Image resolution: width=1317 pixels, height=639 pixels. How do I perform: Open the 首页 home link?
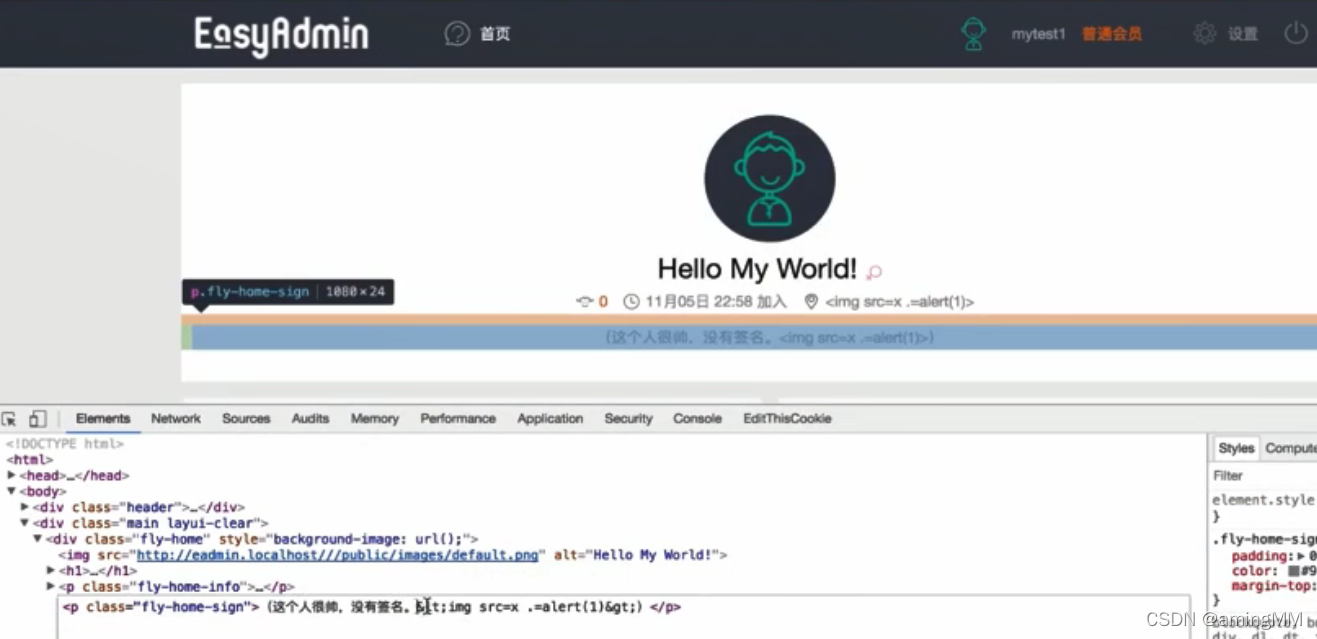click(495, 34)
